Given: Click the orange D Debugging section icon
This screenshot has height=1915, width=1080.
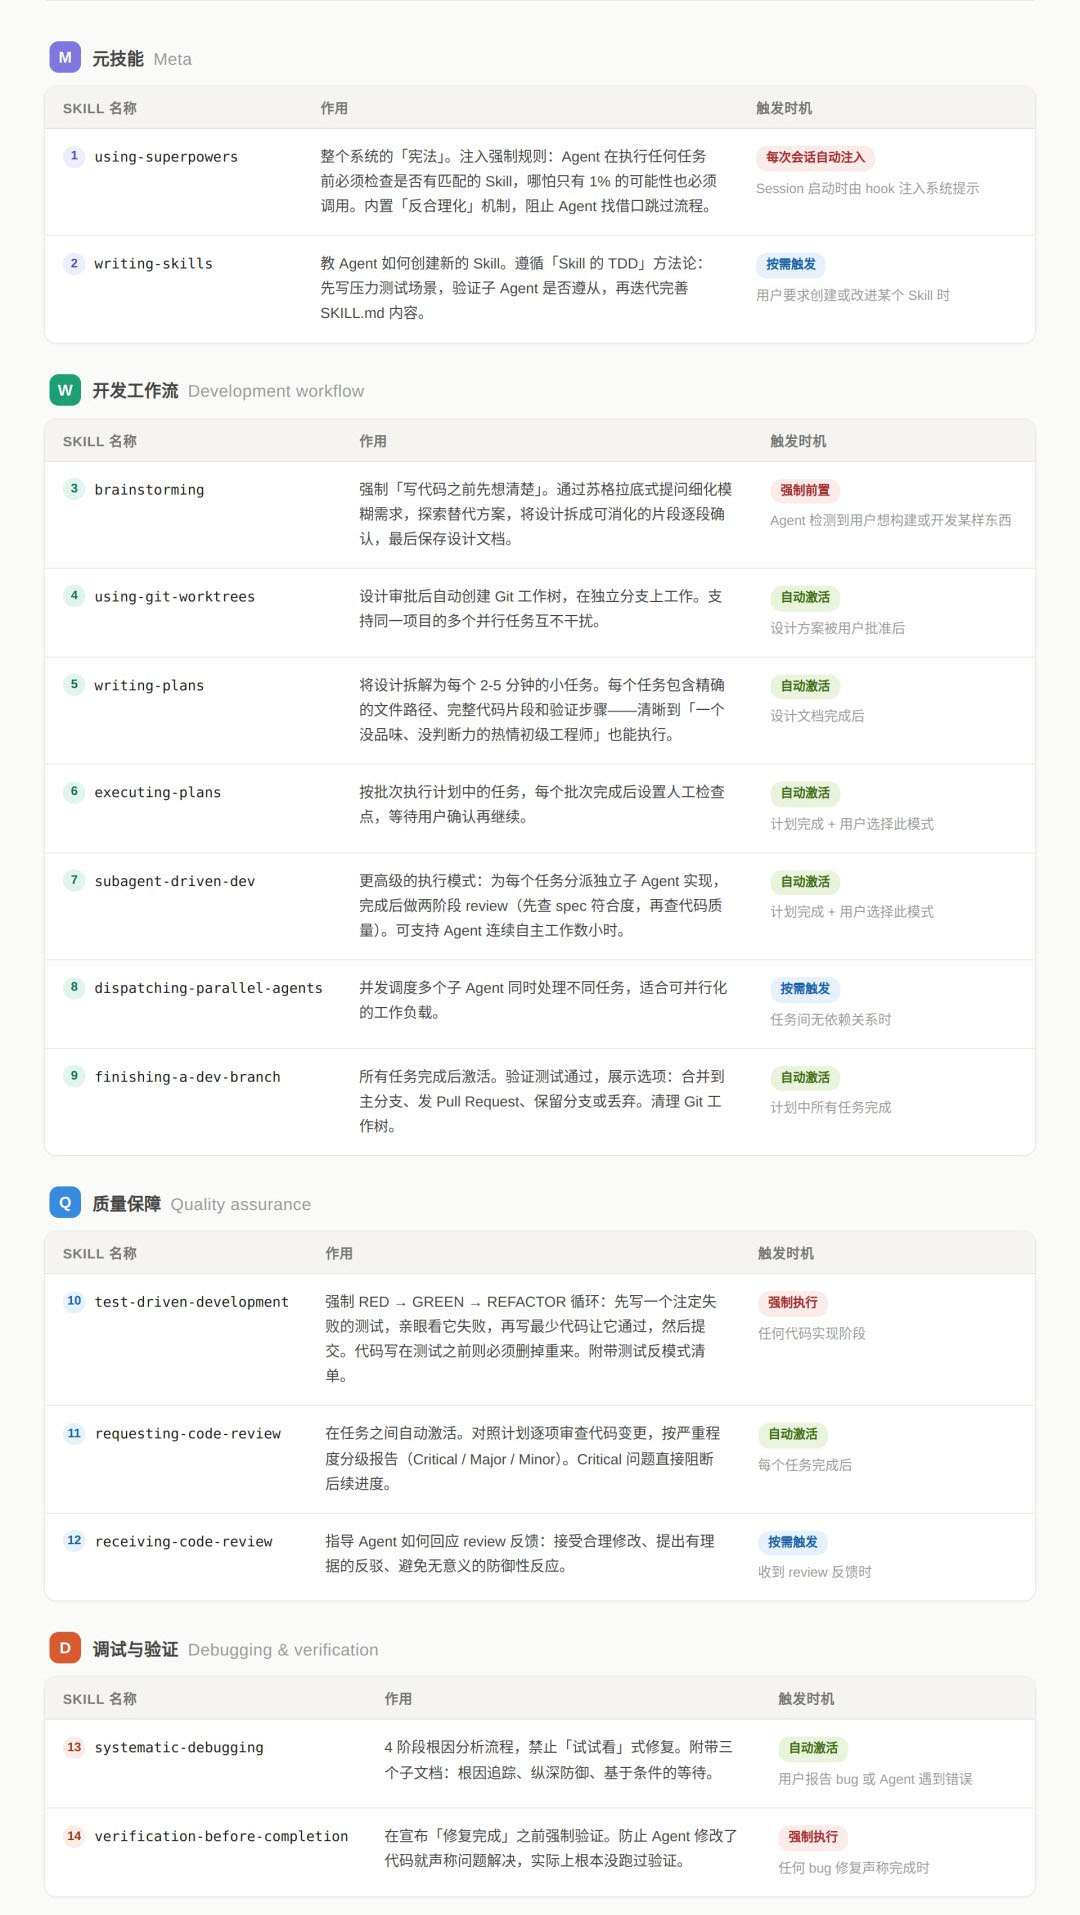Looking at the screenshot, I should (x=65, y=1648).
